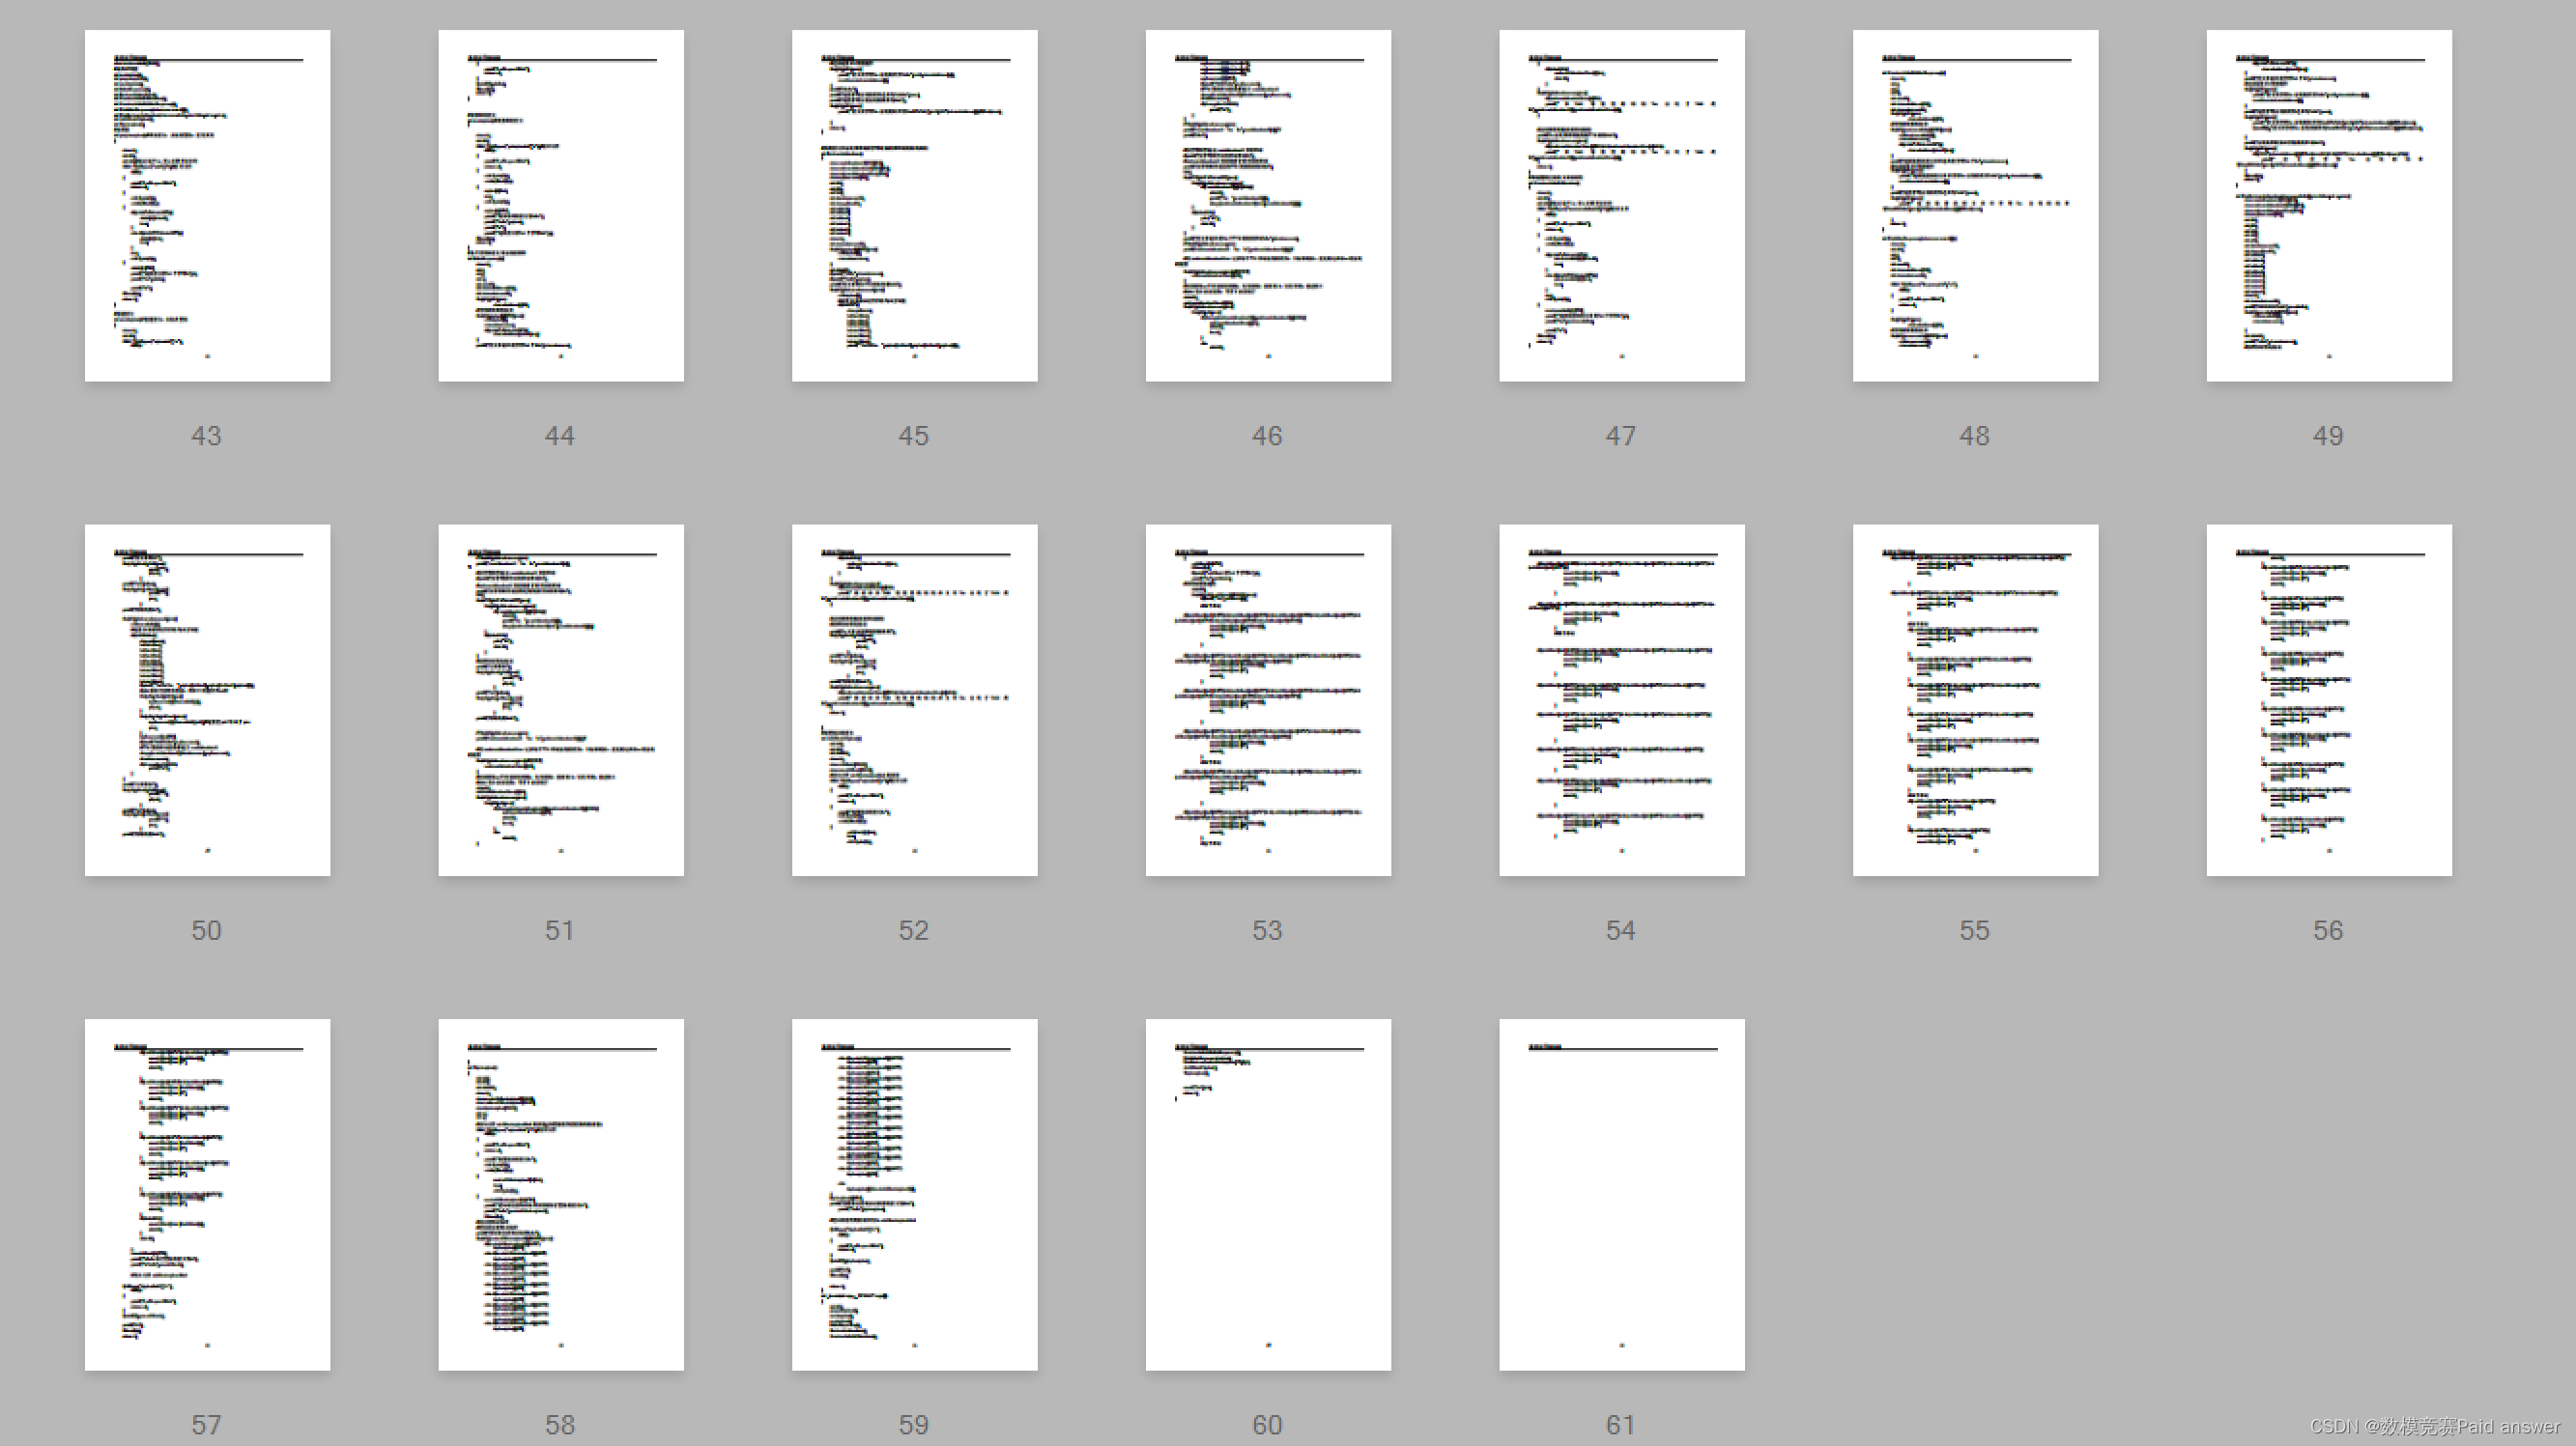
Task: Open page 54 preview
Action: point(1620,698)
